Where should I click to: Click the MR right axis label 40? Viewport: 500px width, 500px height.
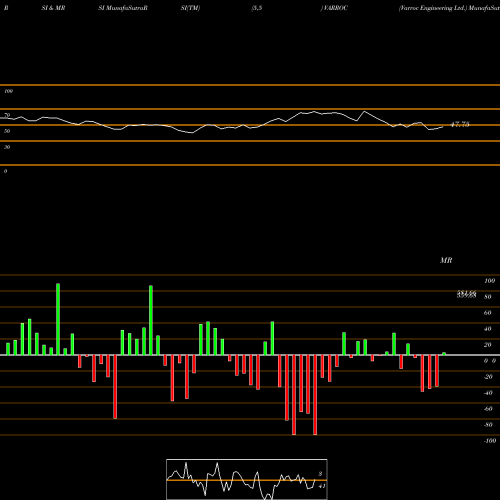(488, 329)
